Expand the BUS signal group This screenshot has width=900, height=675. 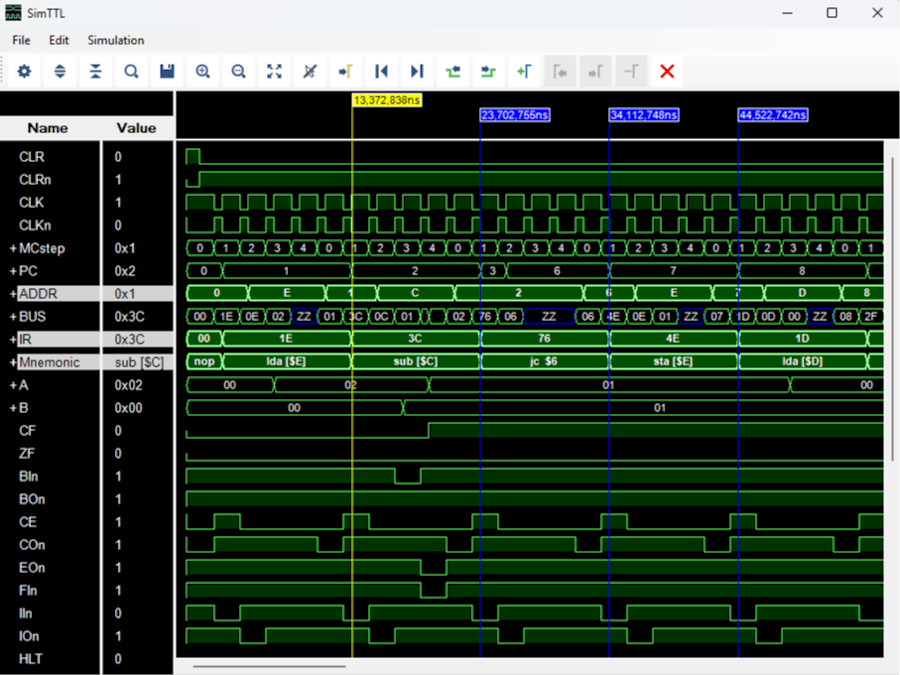click(13, 317)
